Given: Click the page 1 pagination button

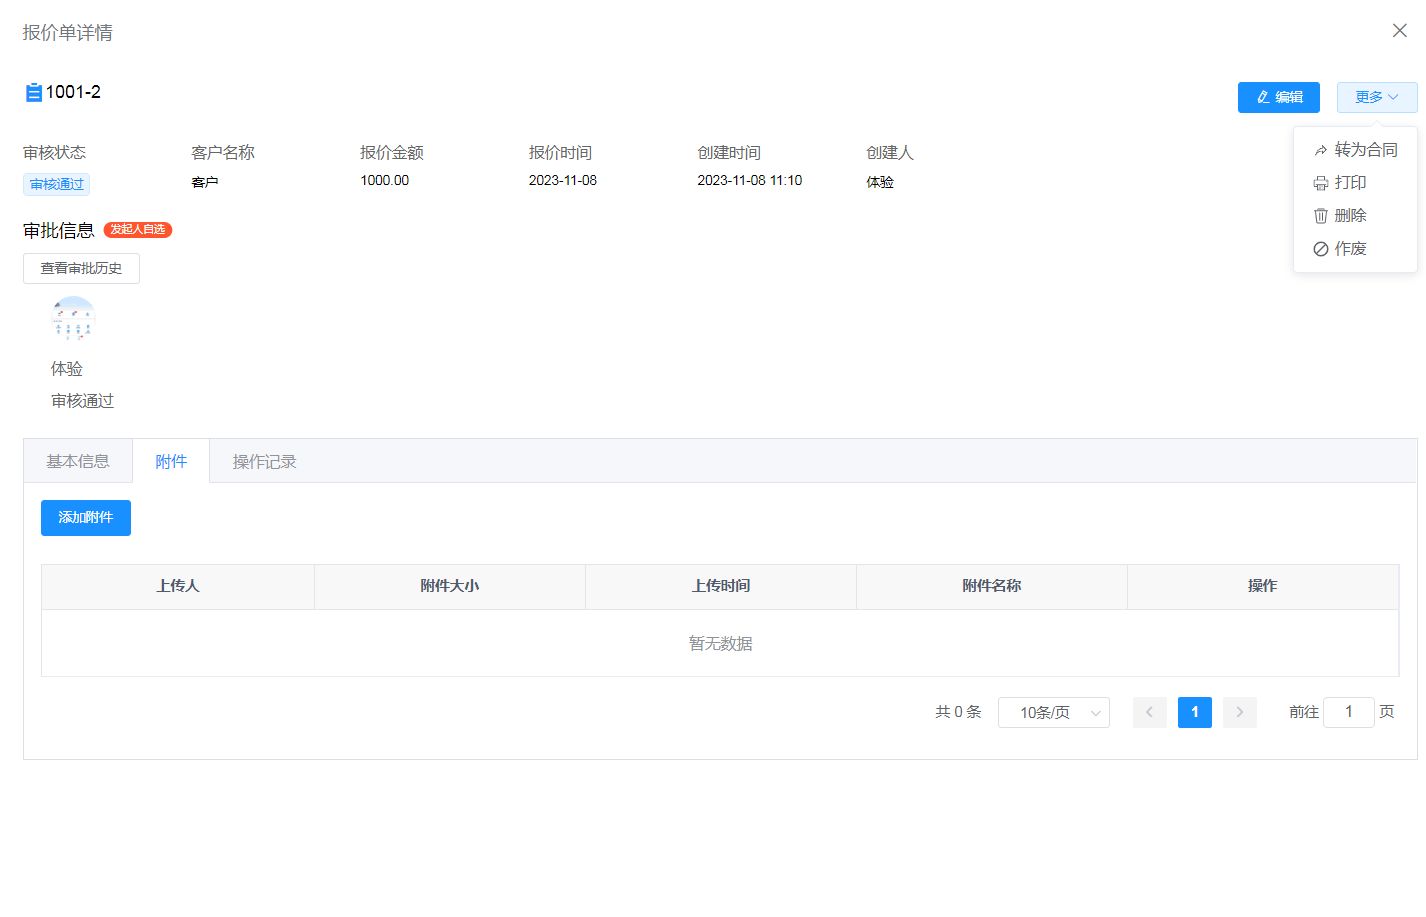Looking at the screenshot, I should [x=1194, y=712].
